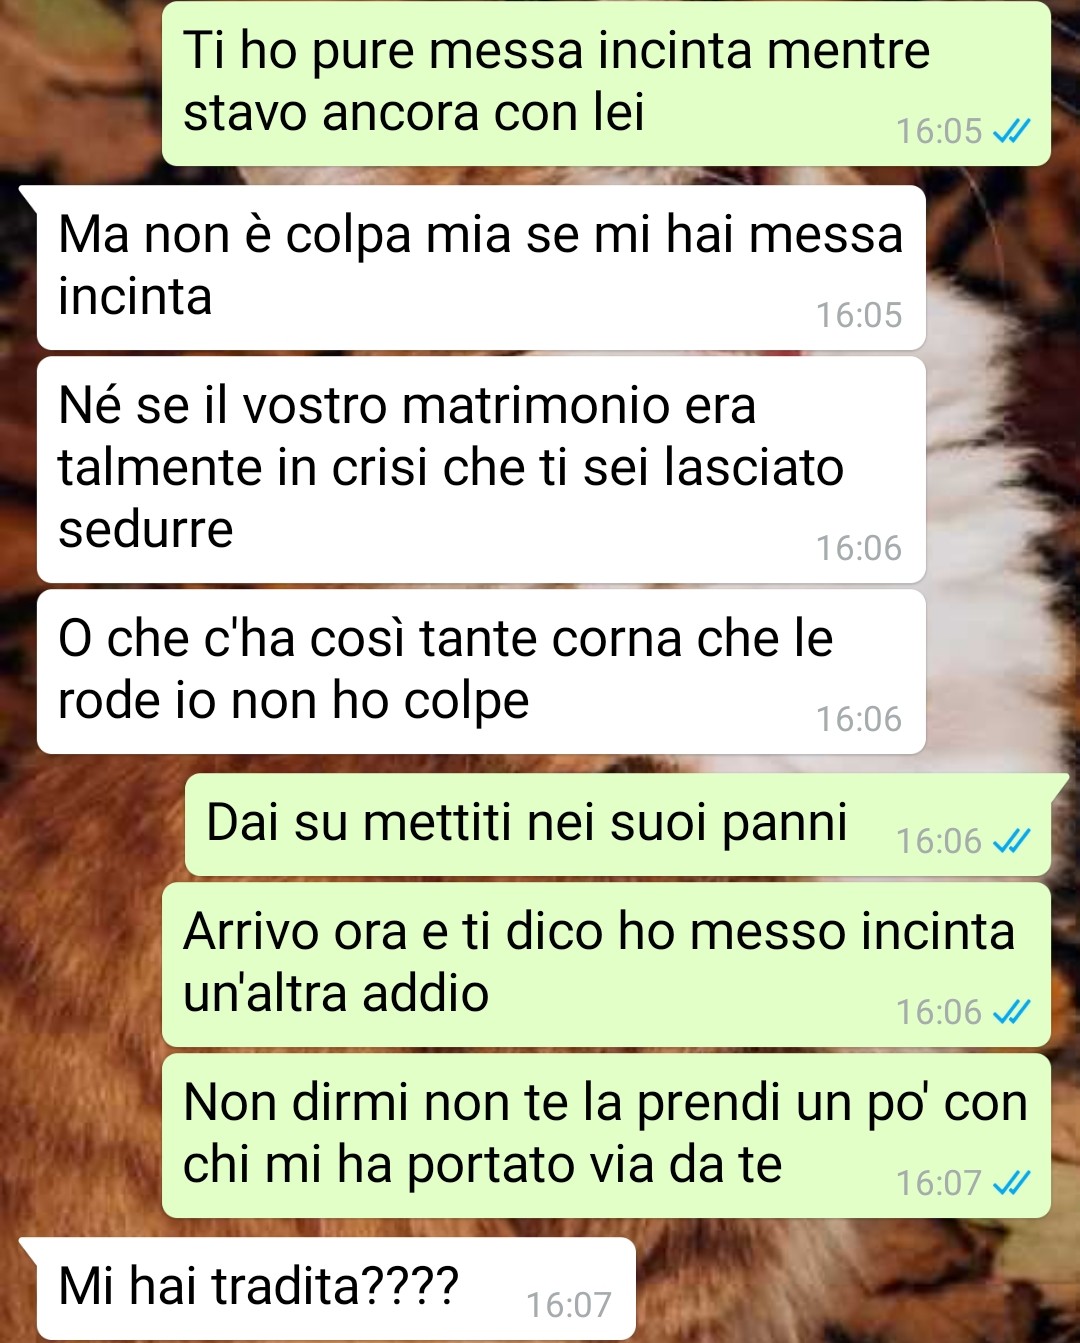Tap chat wallpaper beside 'Mi hai tradita' bubble

(x=850, y=1288)
